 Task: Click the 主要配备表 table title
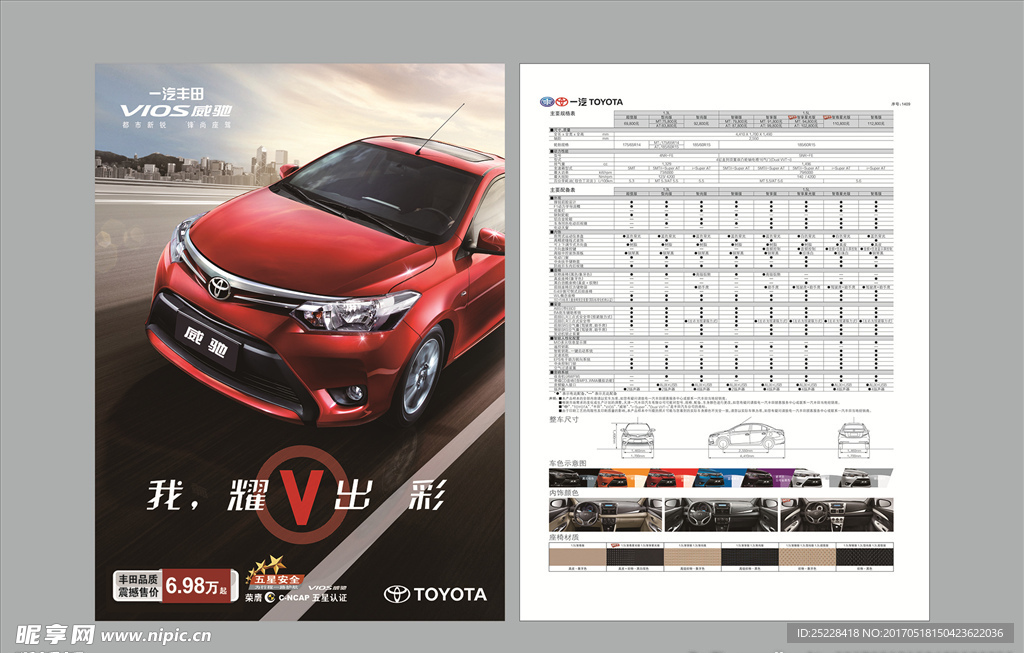(x=562, y=190)
